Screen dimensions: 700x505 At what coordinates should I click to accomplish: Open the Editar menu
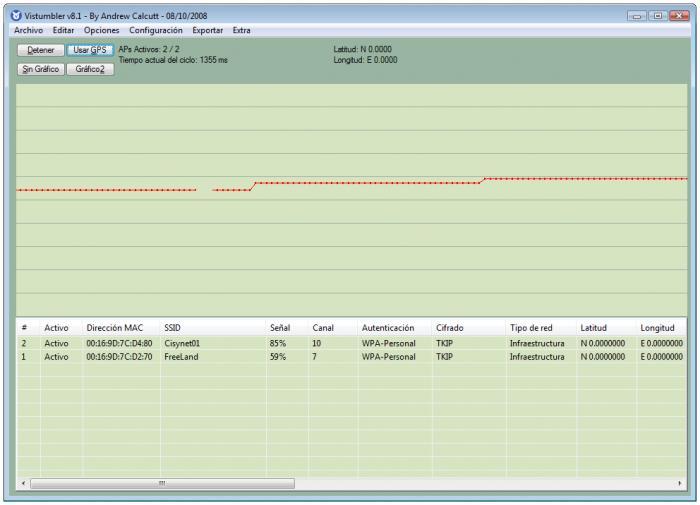coord(63,30)
